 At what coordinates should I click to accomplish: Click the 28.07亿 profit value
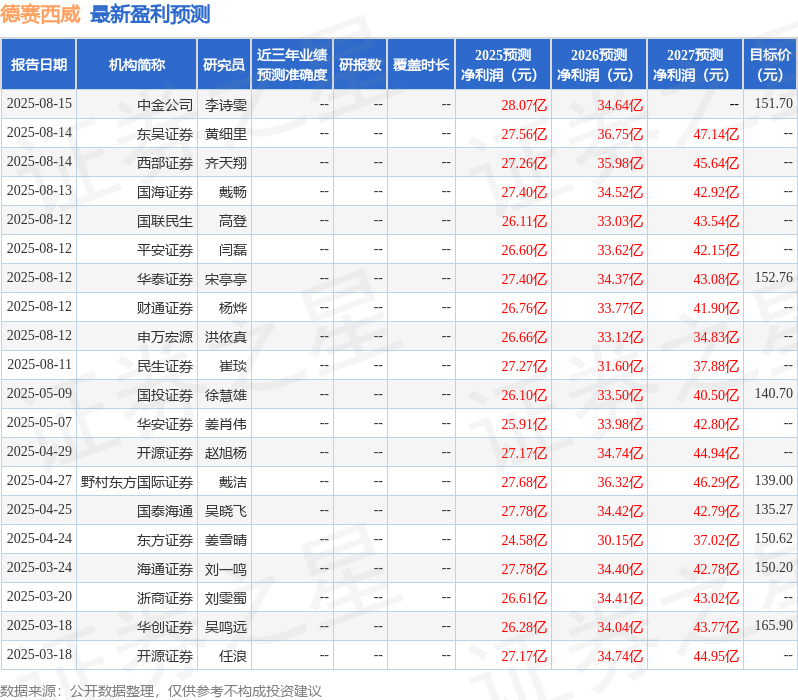(524, 105)
